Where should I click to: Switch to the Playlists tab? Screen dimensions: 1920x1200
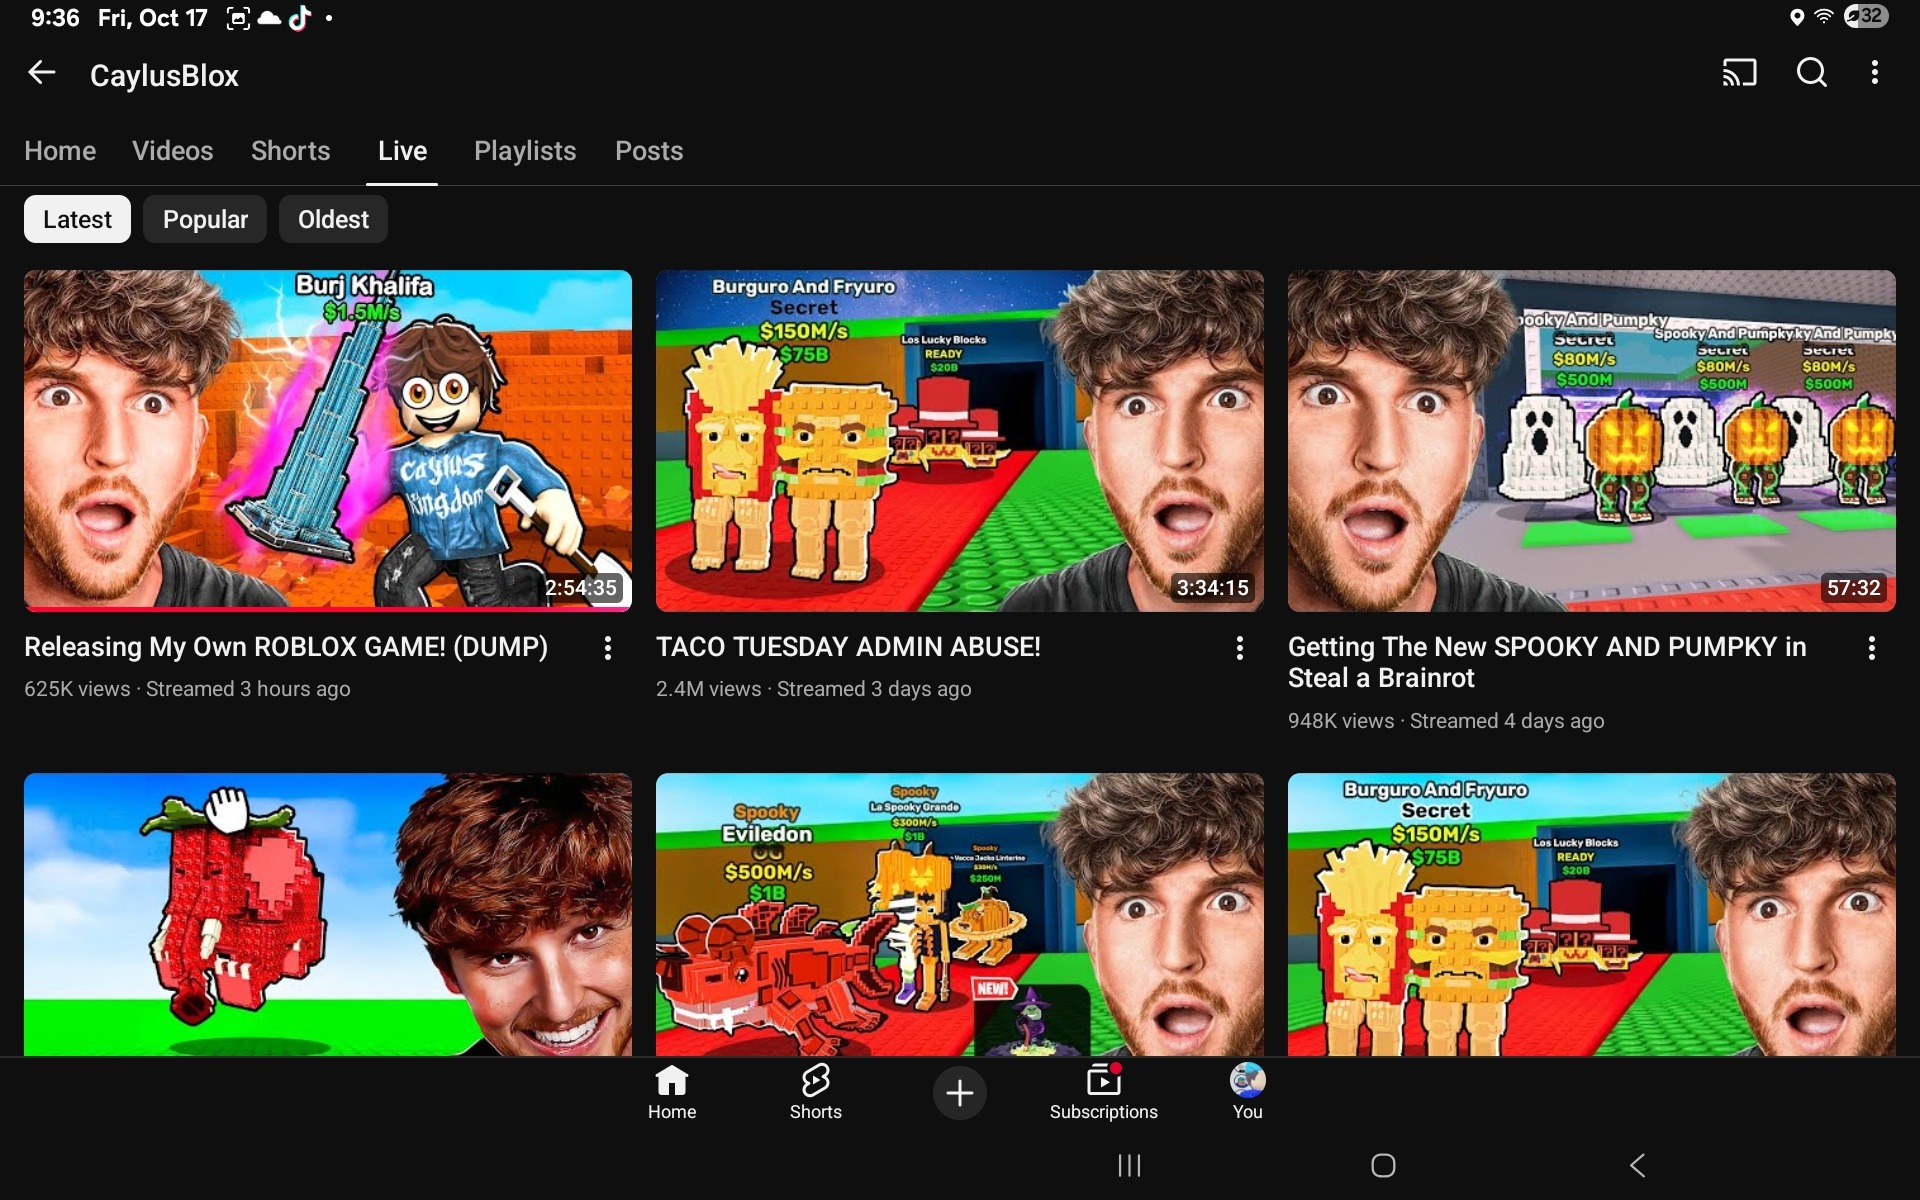[524, 151]
